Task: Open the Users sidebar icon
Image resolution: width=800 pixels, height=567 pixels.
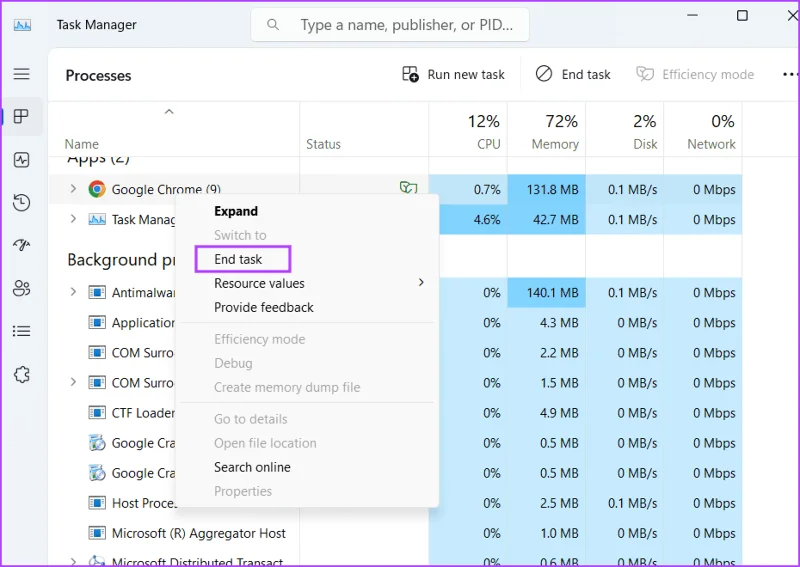Action: pyautogui.click(x=21, y=288)
